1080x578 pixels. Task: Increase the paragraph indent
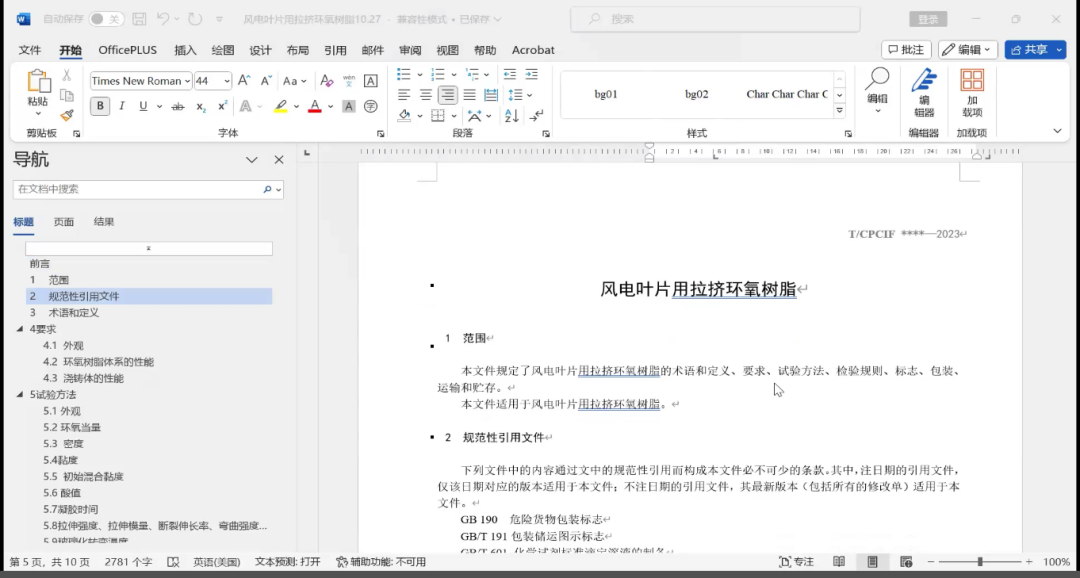pos(531,74)
